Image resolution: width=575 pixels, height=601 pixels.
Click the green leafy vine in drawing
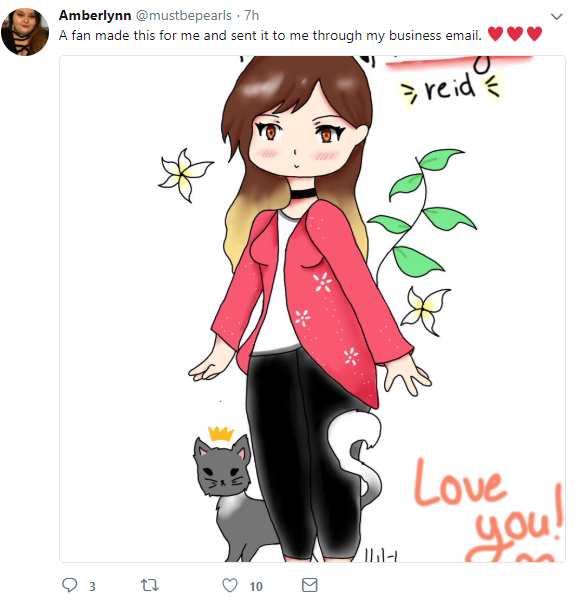pos(422,215)
